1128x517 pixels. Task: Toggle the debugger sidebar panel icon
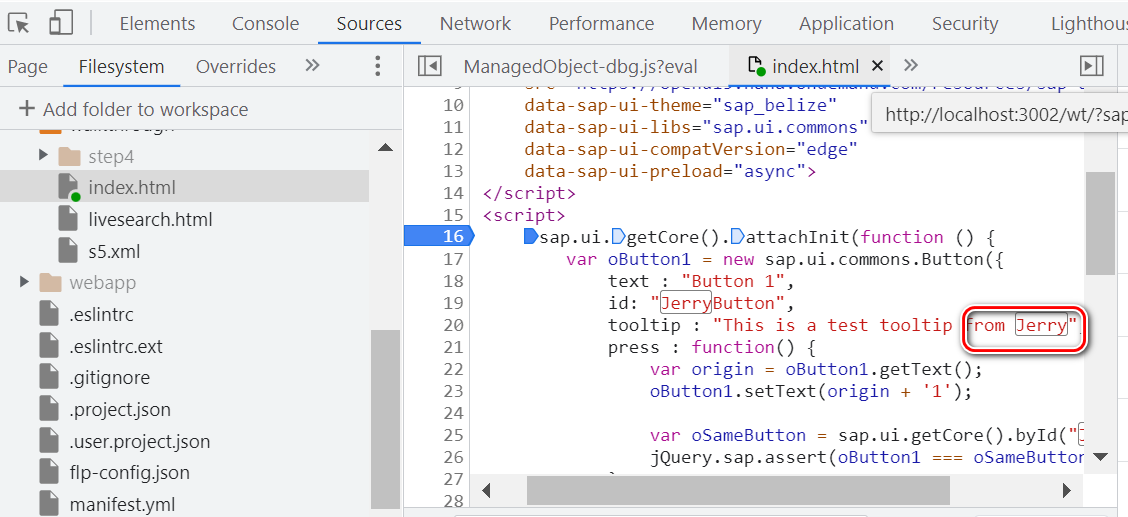(x=1092, y=66)
